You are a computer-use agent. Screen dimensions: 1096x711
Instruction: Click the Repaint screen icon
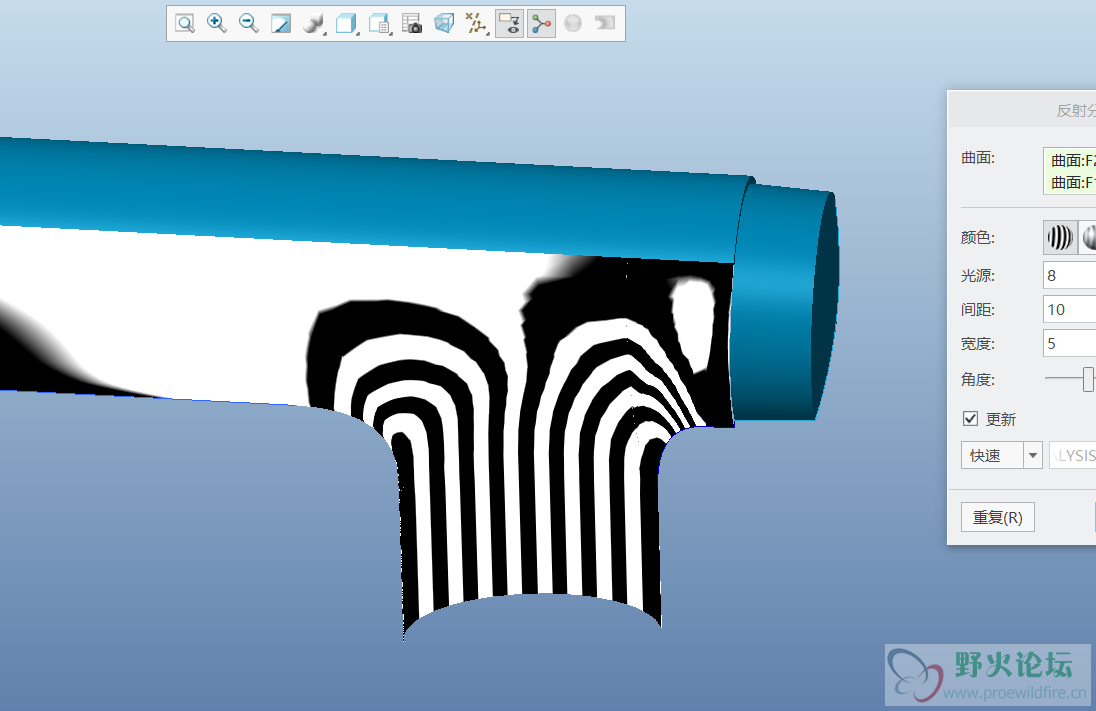pos(281,24)
